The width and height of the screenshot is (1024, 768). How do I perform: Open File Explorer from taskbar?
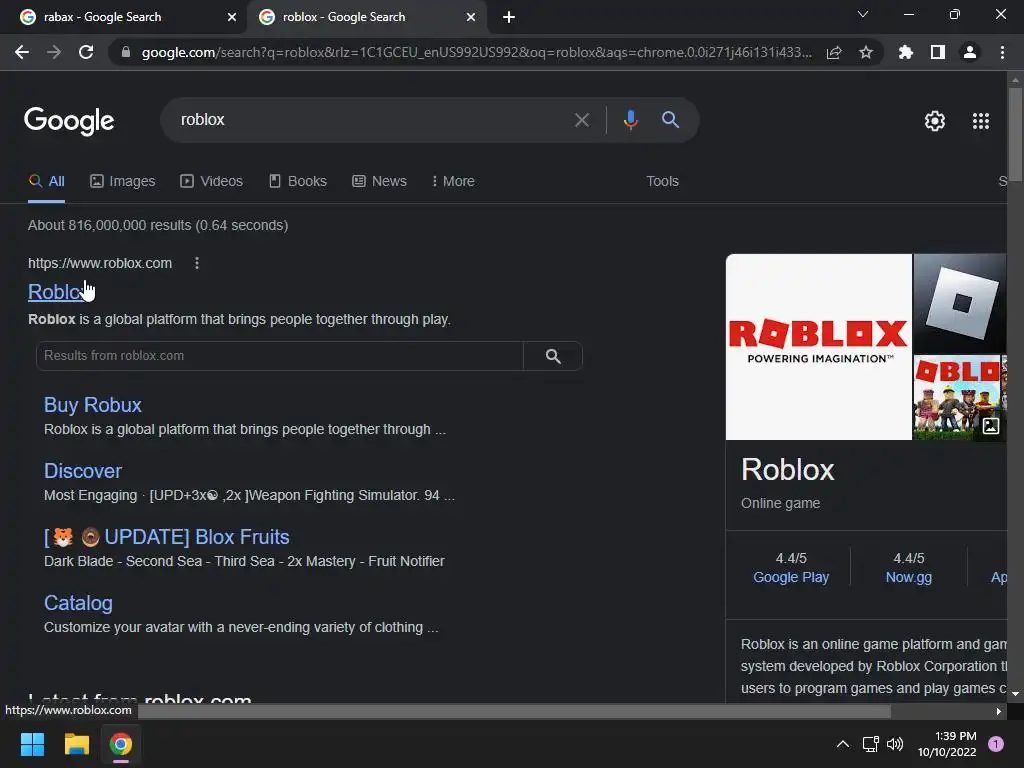tap(76, 744)
